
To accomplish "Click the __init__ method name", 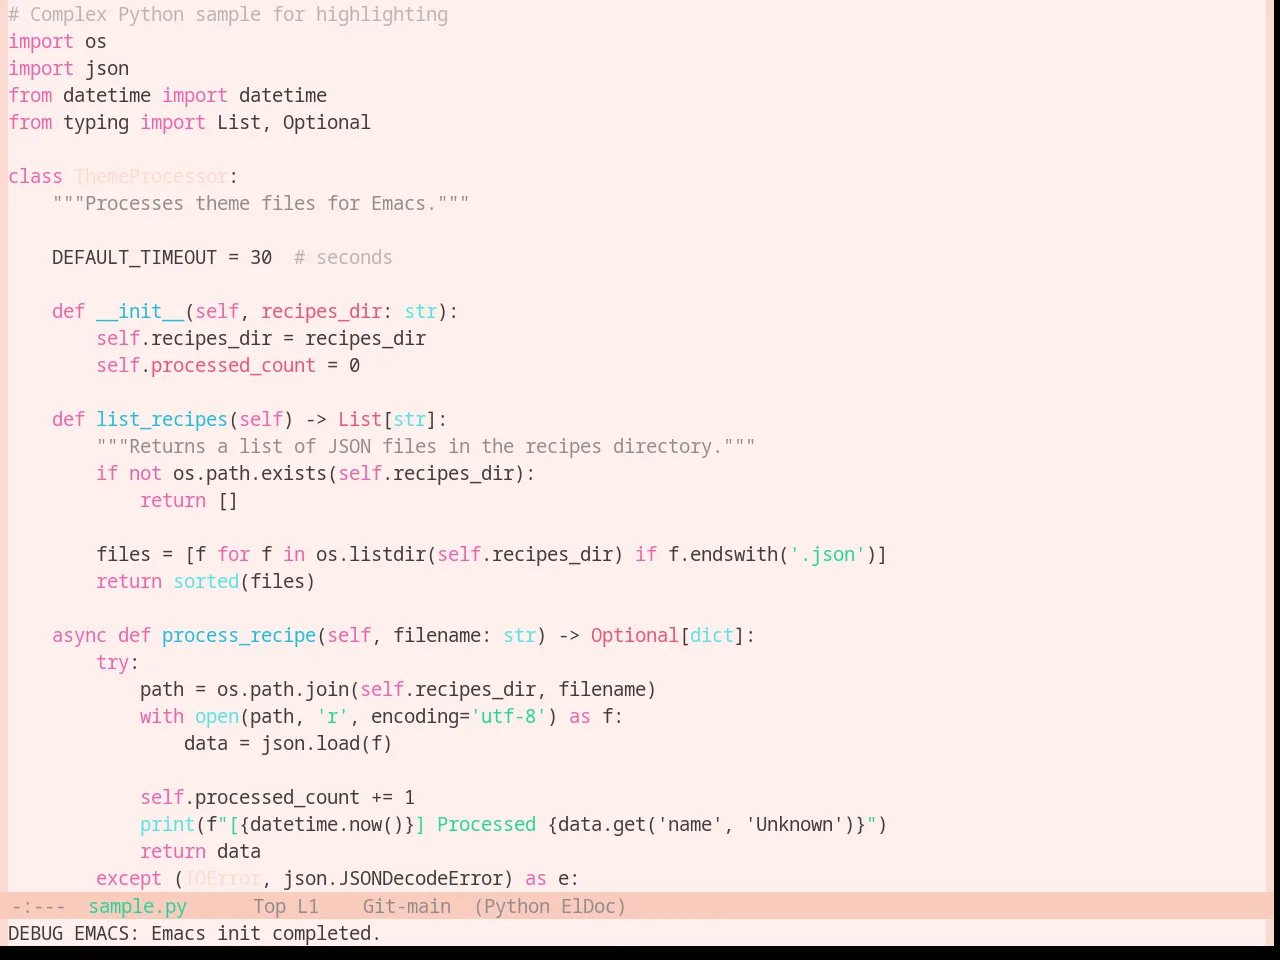I will (x=140, y=312).
